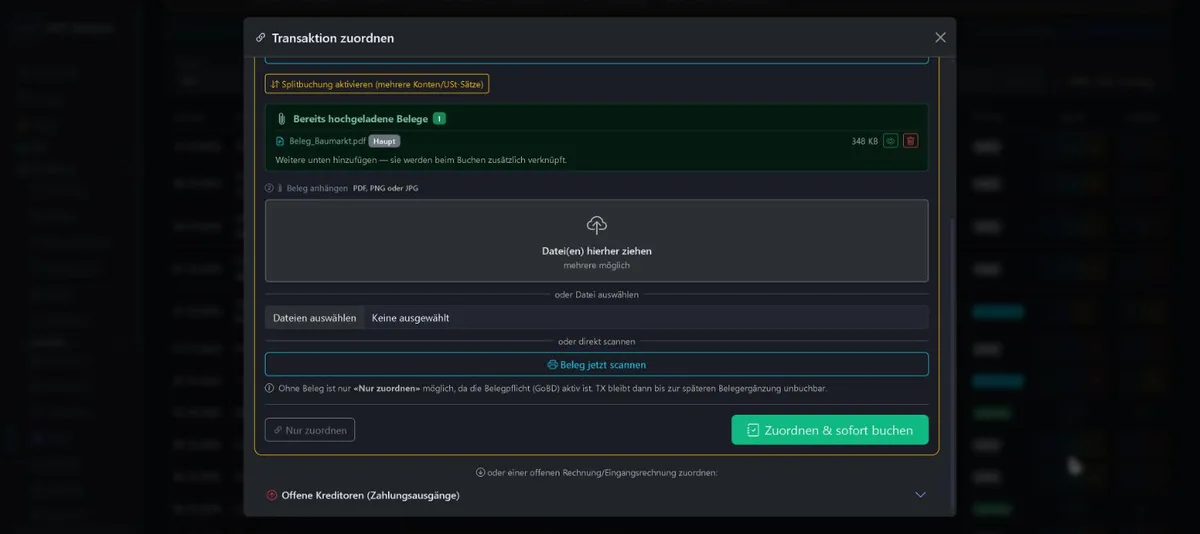The image size is (1200, 534).
Task: Expand Offene Kreditoren section chevron
Action: click(x=921, y=495)
